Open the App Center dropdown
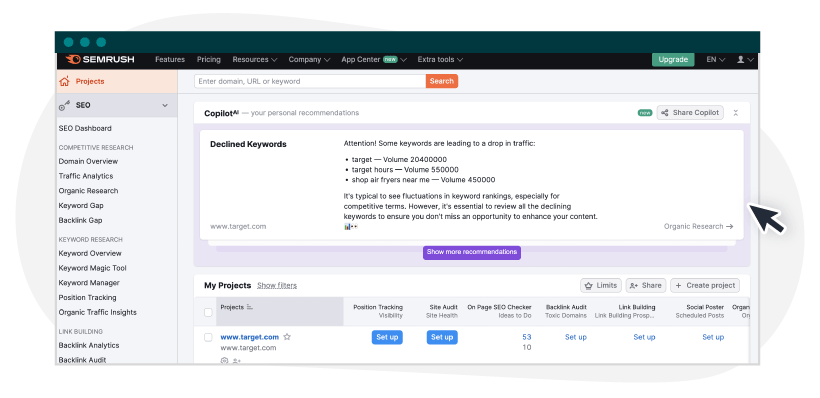 click(374, 60)
